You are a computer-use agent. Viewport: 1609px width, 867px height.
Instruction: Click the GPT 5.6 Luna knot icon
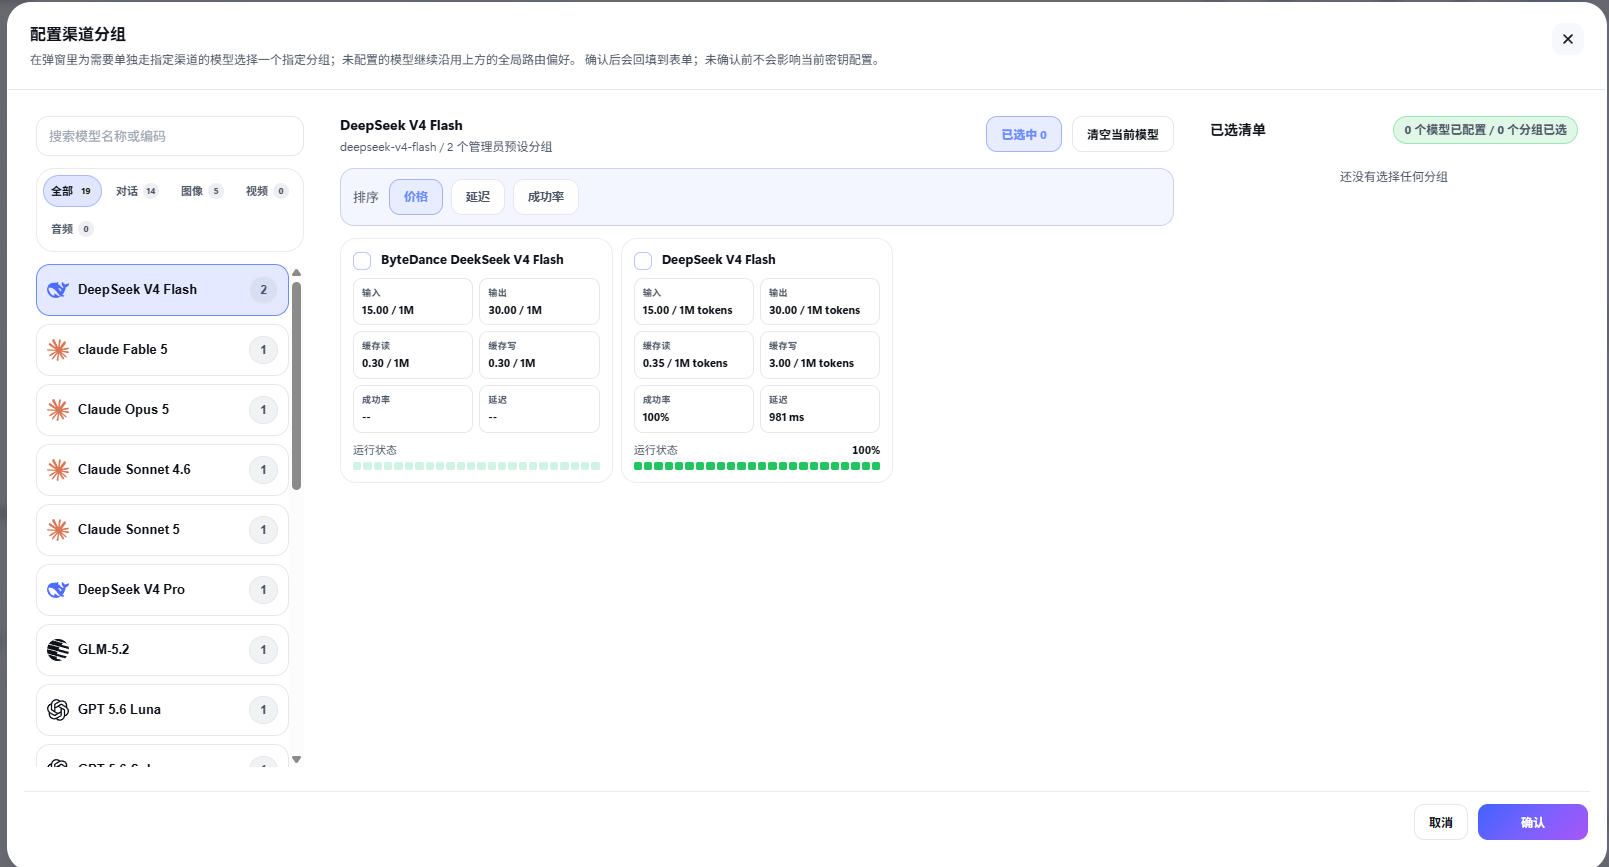click(58, 710)
